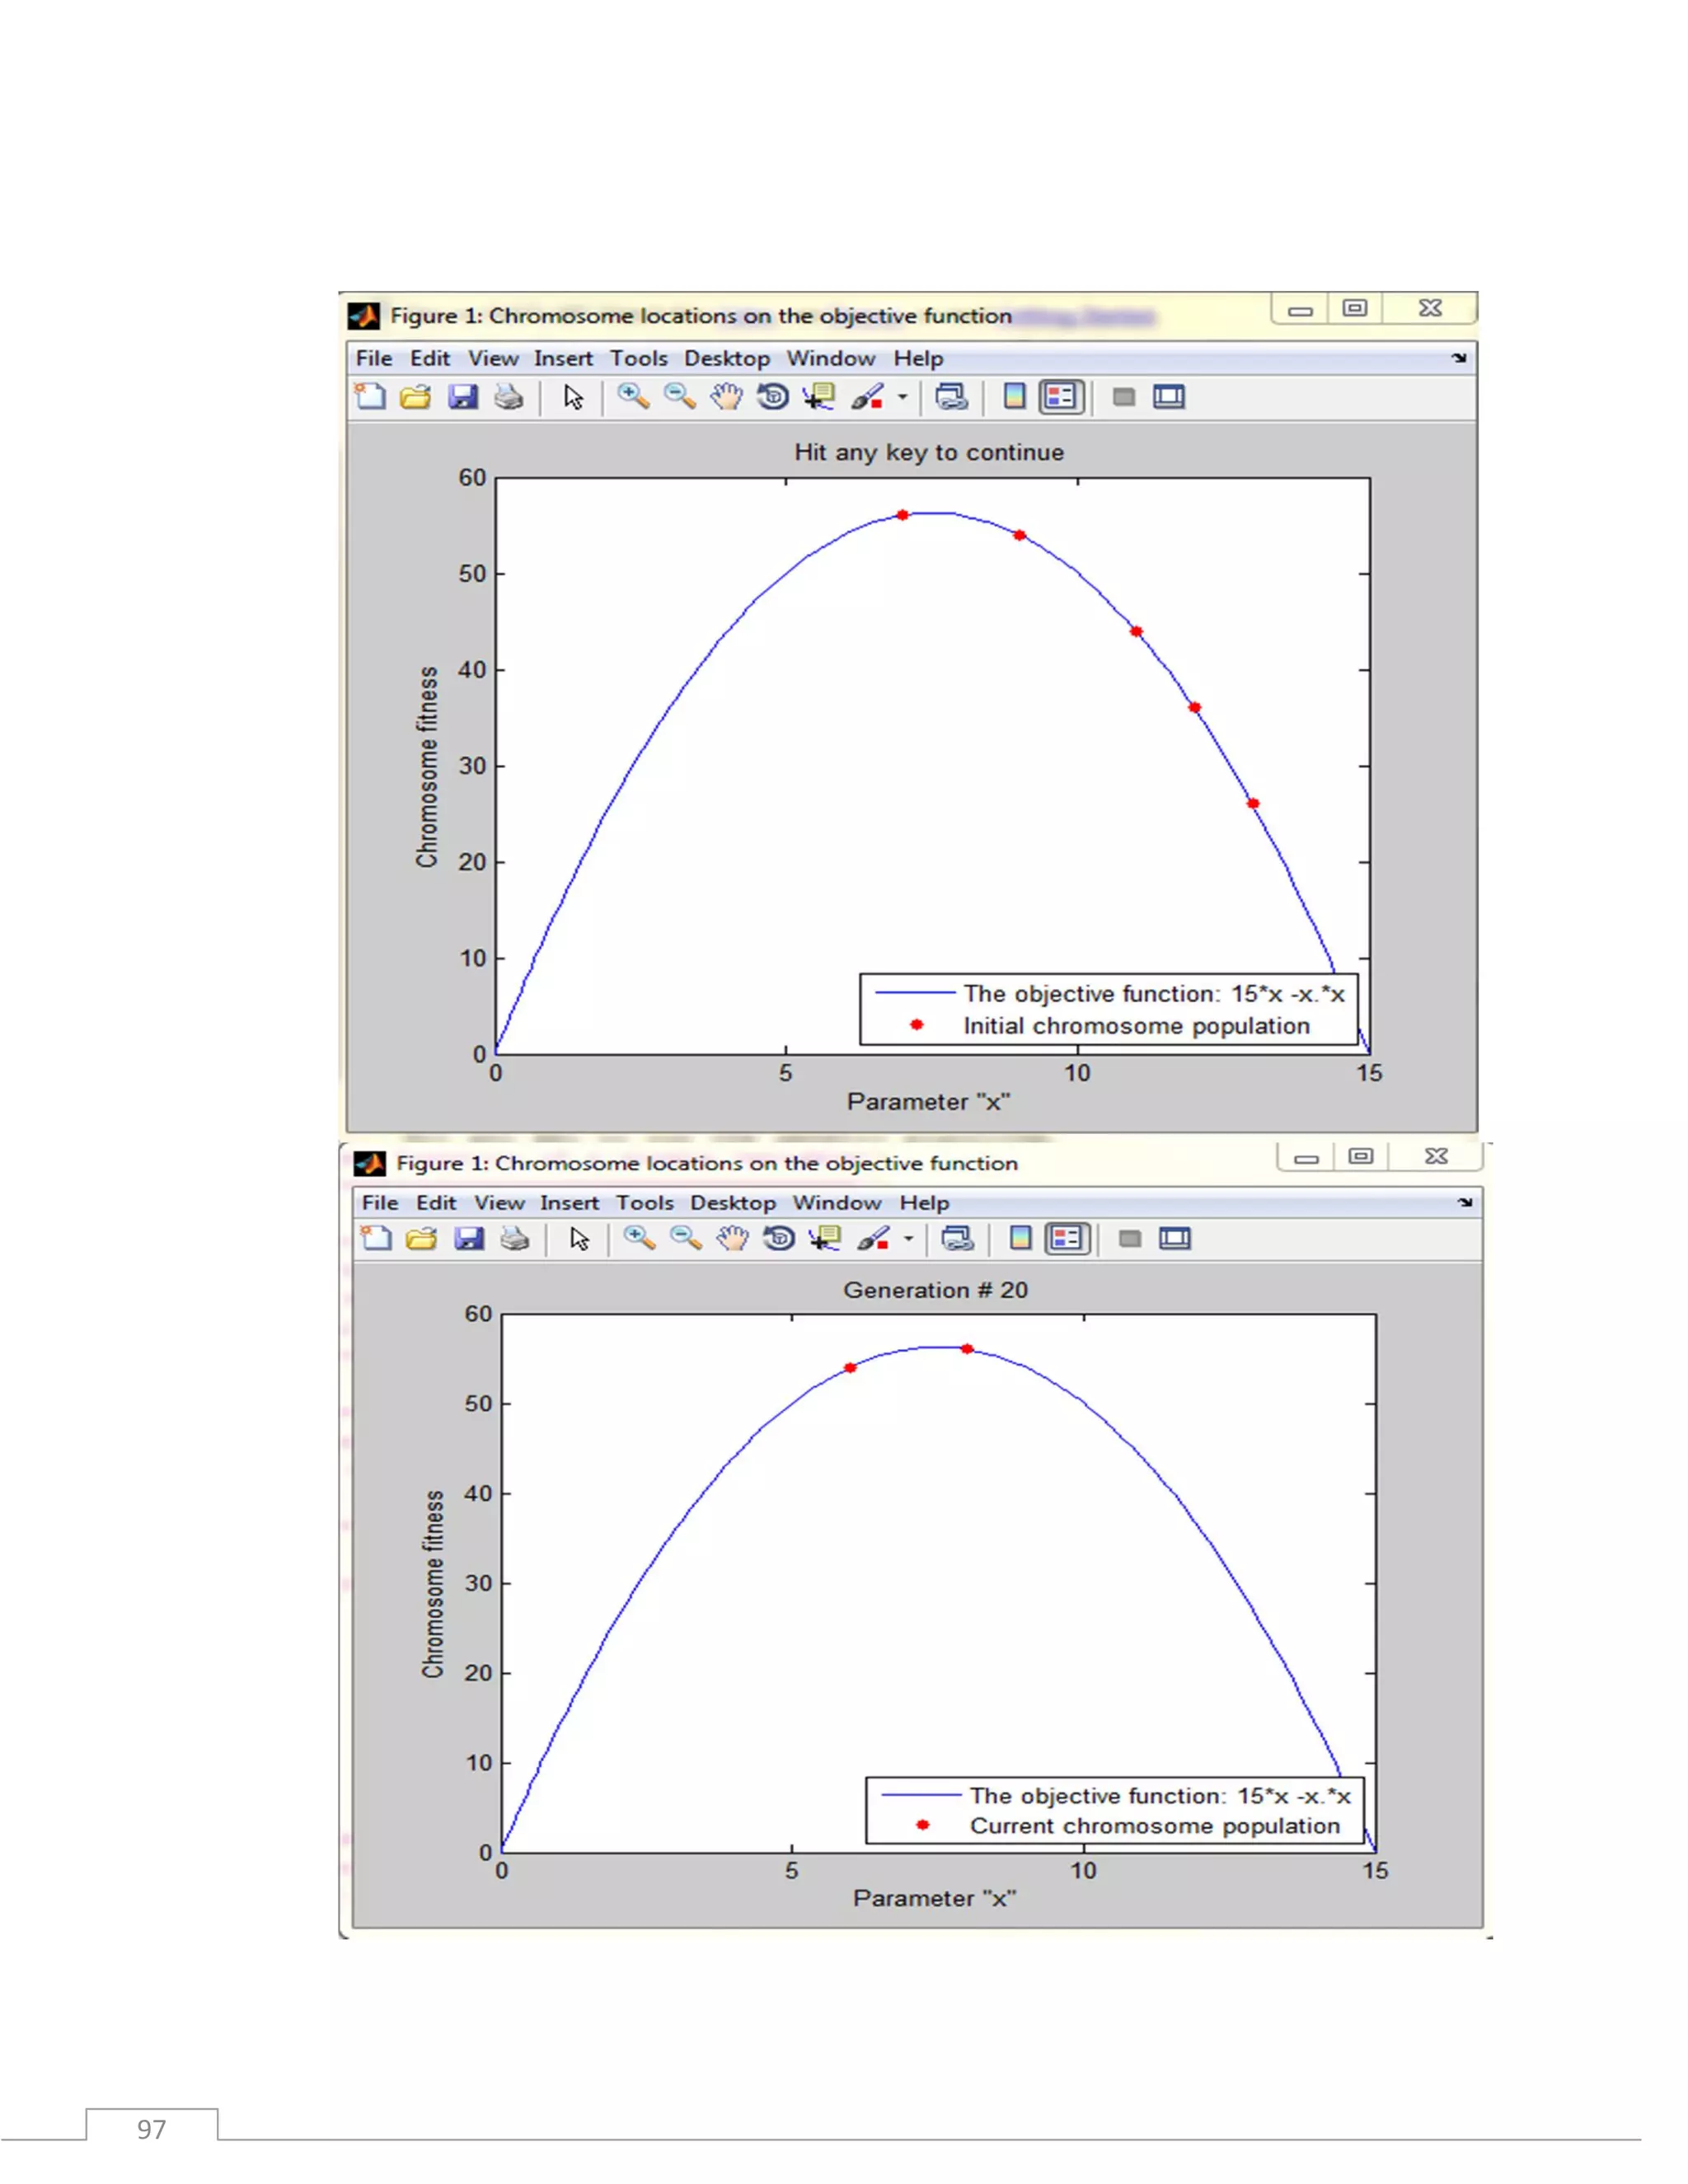The image size is (1688, 2184).
Task: Click Link Plot icon in bottom toolbar
Action: coord(957,1239)
